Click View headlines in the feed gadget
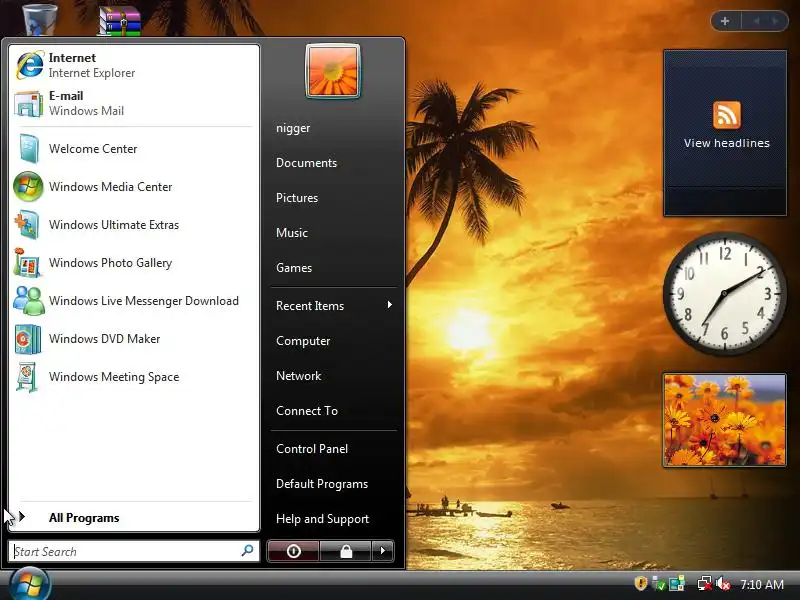800x600 pixels. tap(727, 143)
